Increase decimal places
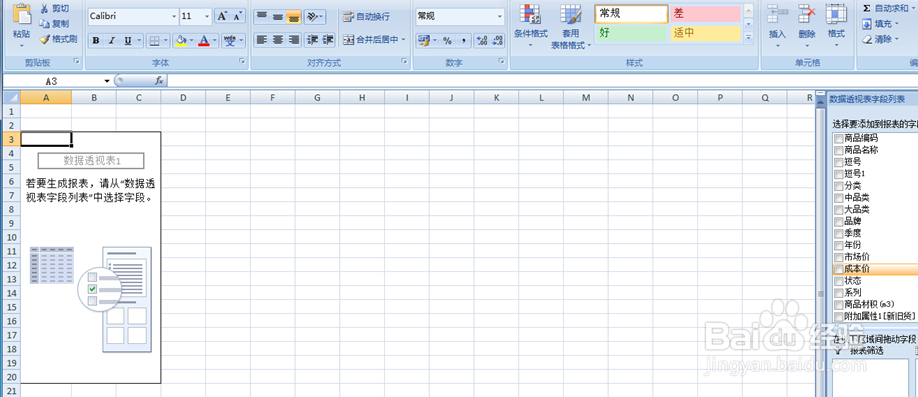The height and width of the screenshot is (397, 918). (x=482, y=40)
